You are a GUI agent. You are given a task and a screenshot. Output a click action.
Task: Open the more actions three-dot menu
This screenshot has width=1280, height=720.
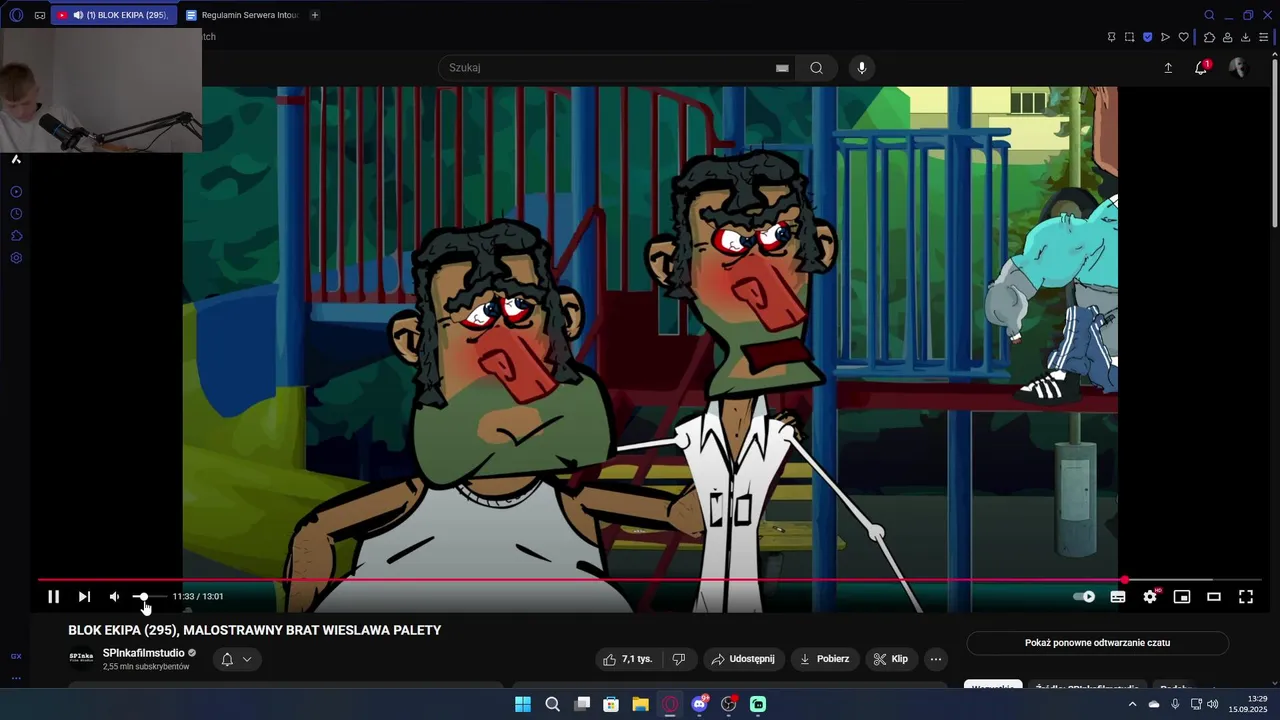(x=936, y=659)
